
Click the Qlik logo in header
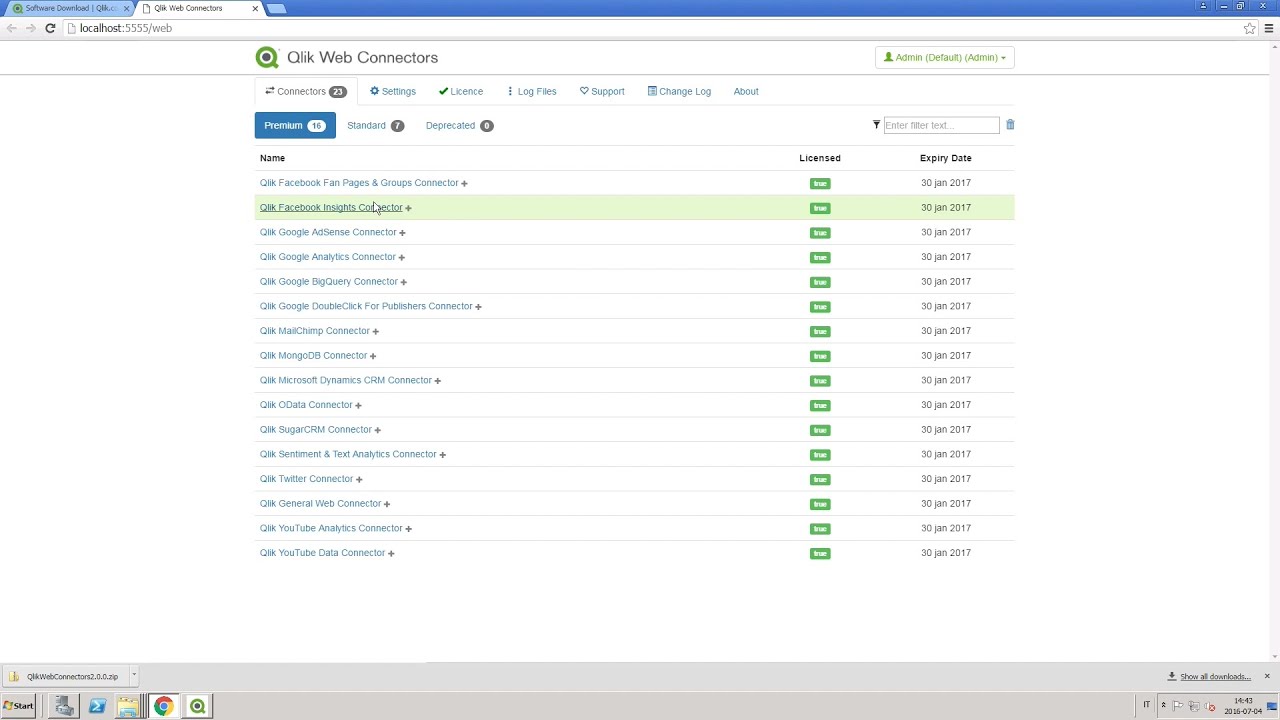267,58
